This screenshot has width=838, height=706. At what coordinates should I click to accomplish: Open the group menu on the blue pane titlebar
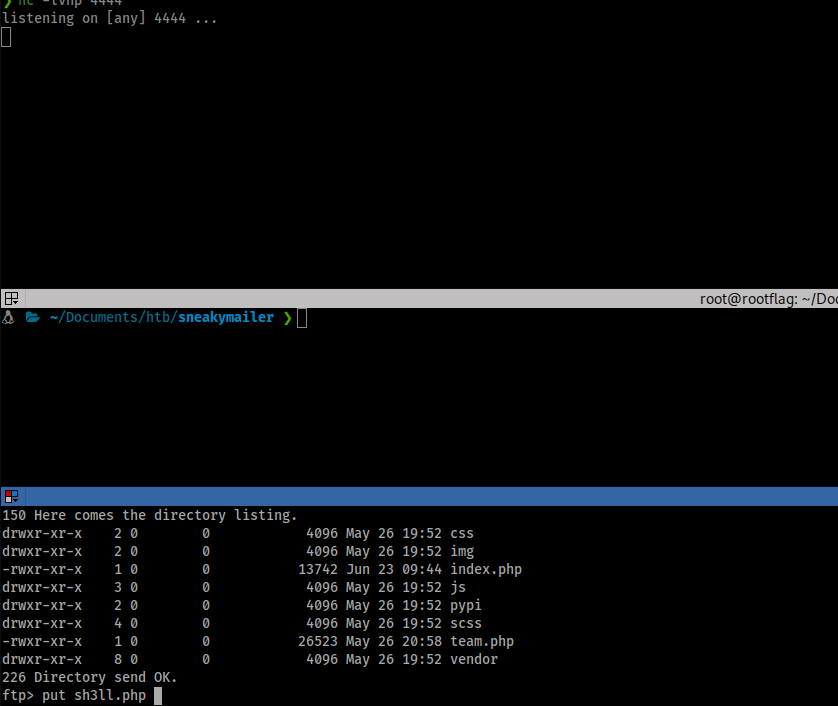pos(11,496)
